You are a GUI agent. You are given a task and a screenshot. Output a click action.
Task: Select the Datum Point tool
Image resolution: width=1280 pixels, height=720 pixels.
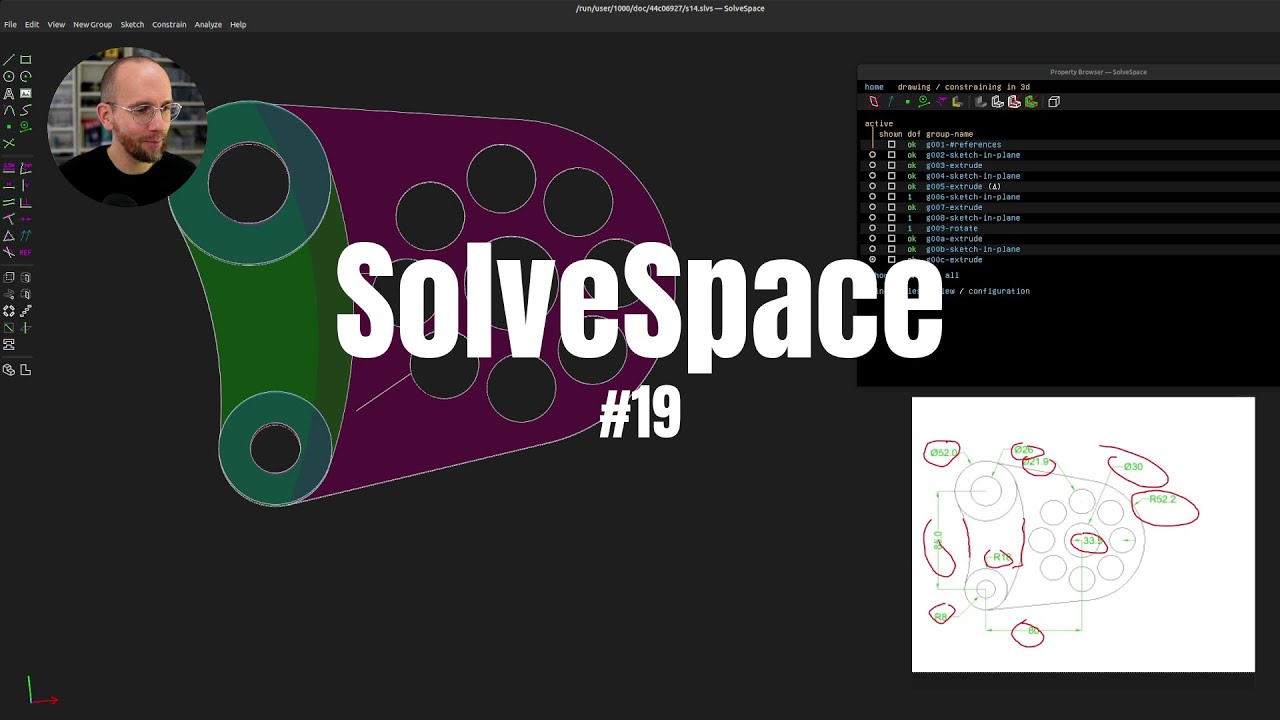(9, 127)
